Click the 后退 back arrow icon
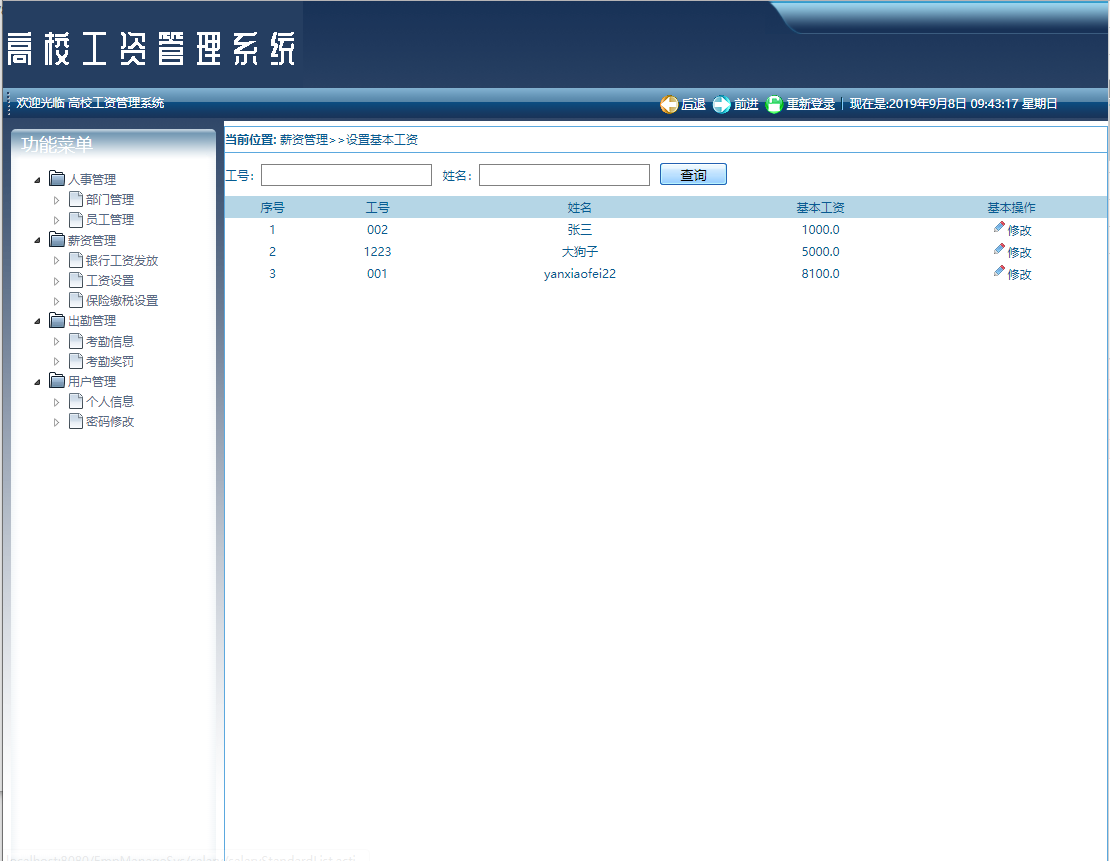1110x861 pixels. pos(669,103)
